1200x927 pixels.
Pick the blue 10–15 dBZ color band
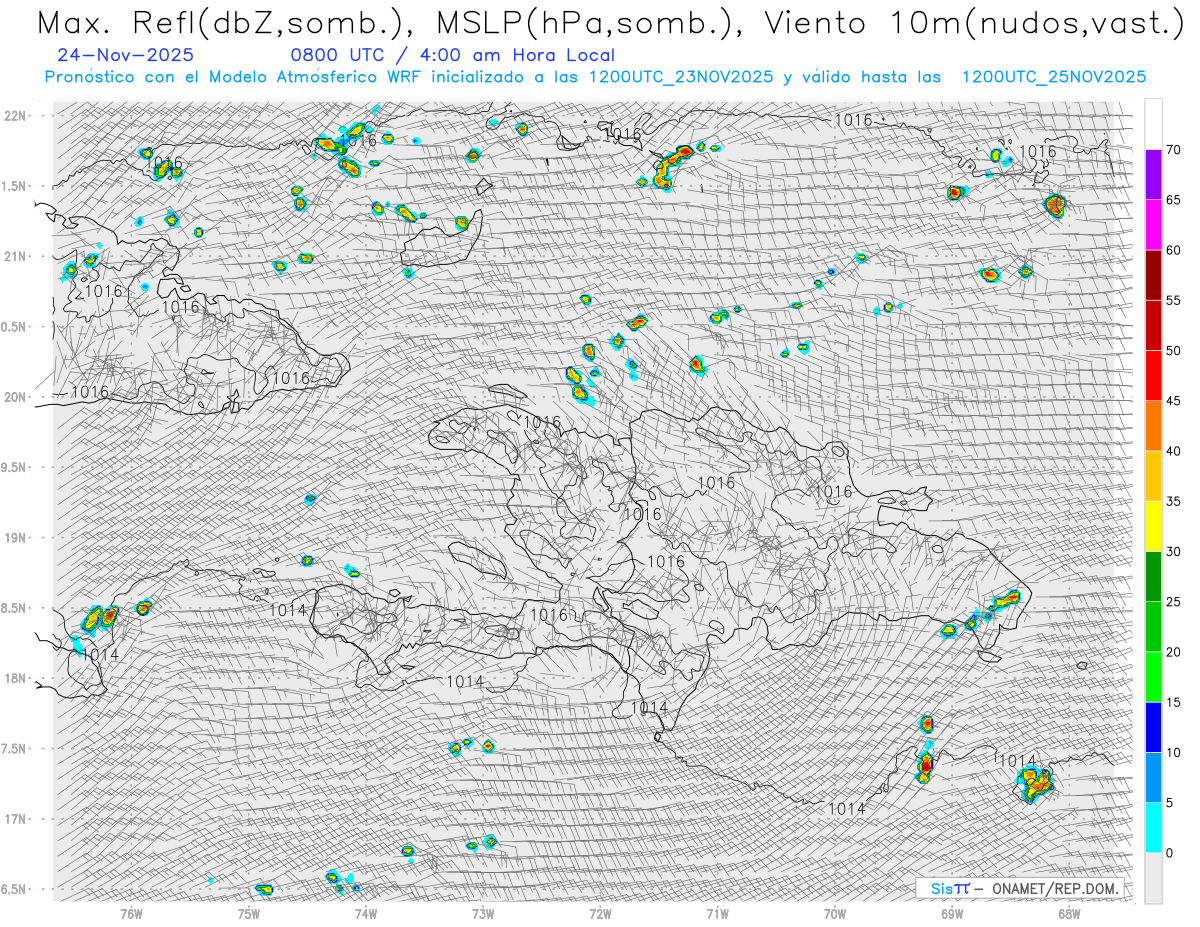coord(1153,727)
